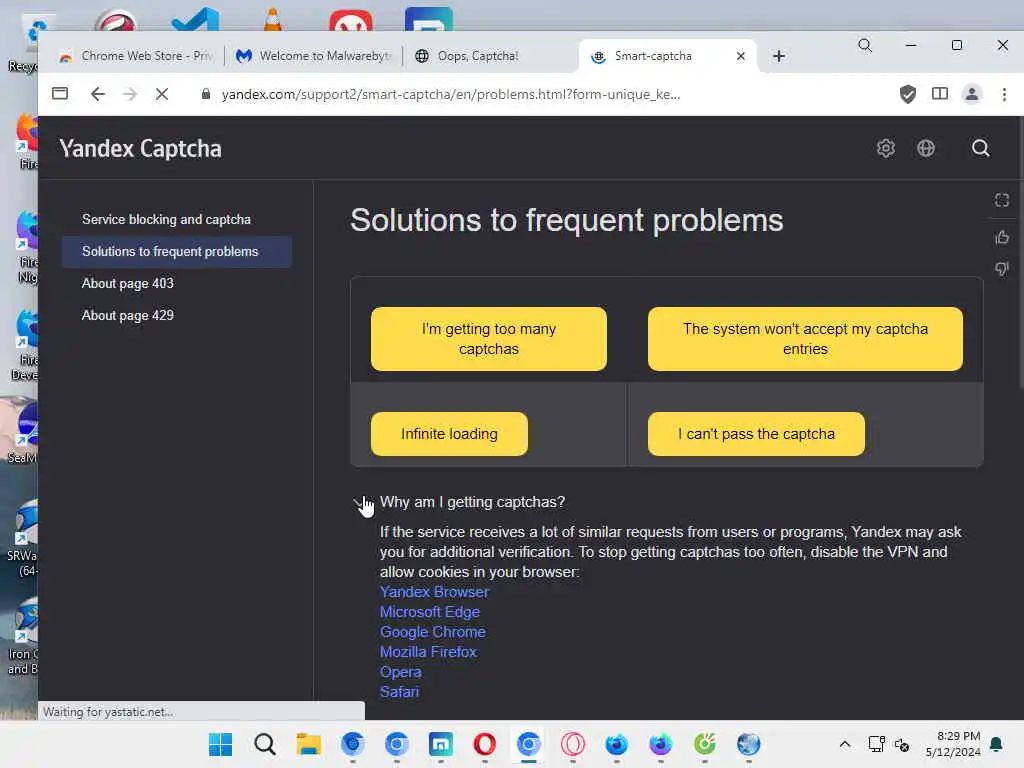This screenshot has height=768, width=1024.
Task: Open the globe browser icon in taskbar
Action: [748, 744]
